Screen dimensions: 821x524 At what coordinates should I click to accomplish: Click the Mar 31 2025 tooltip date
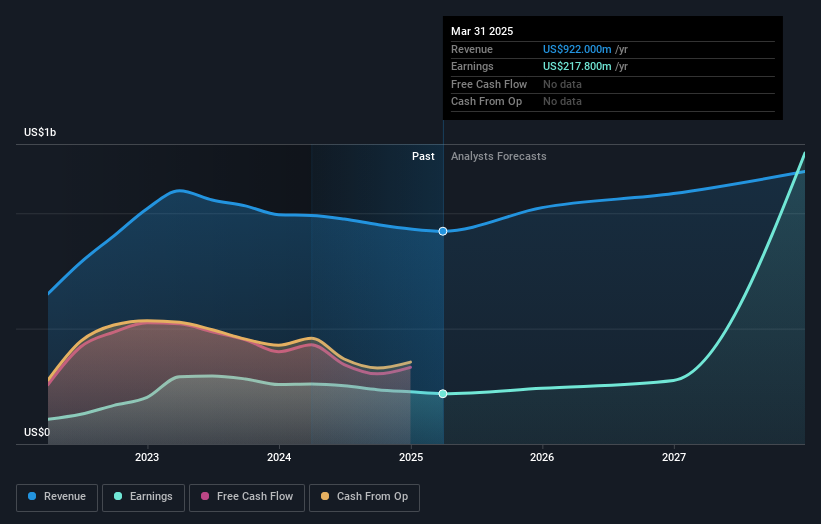click(x=482, y=31)
